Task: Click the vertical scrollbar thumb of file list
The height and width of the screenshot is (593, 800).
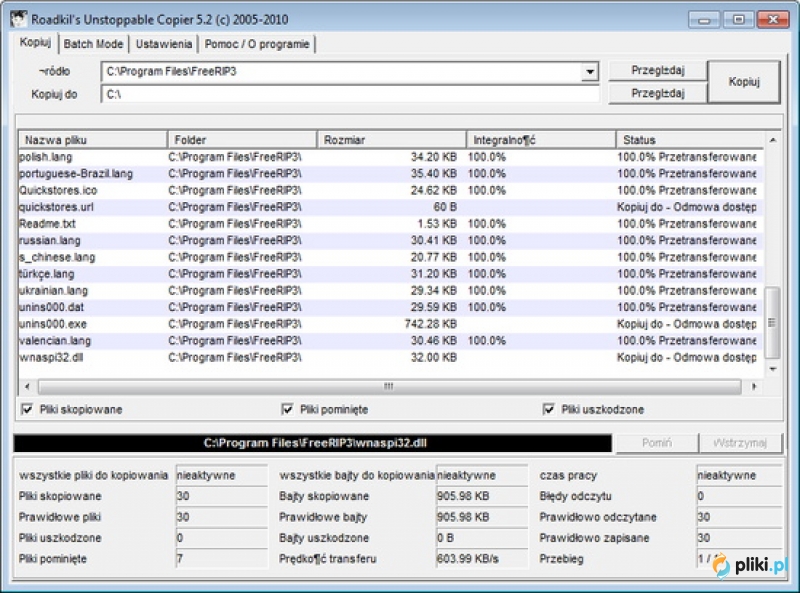Action: pos(773,323)
